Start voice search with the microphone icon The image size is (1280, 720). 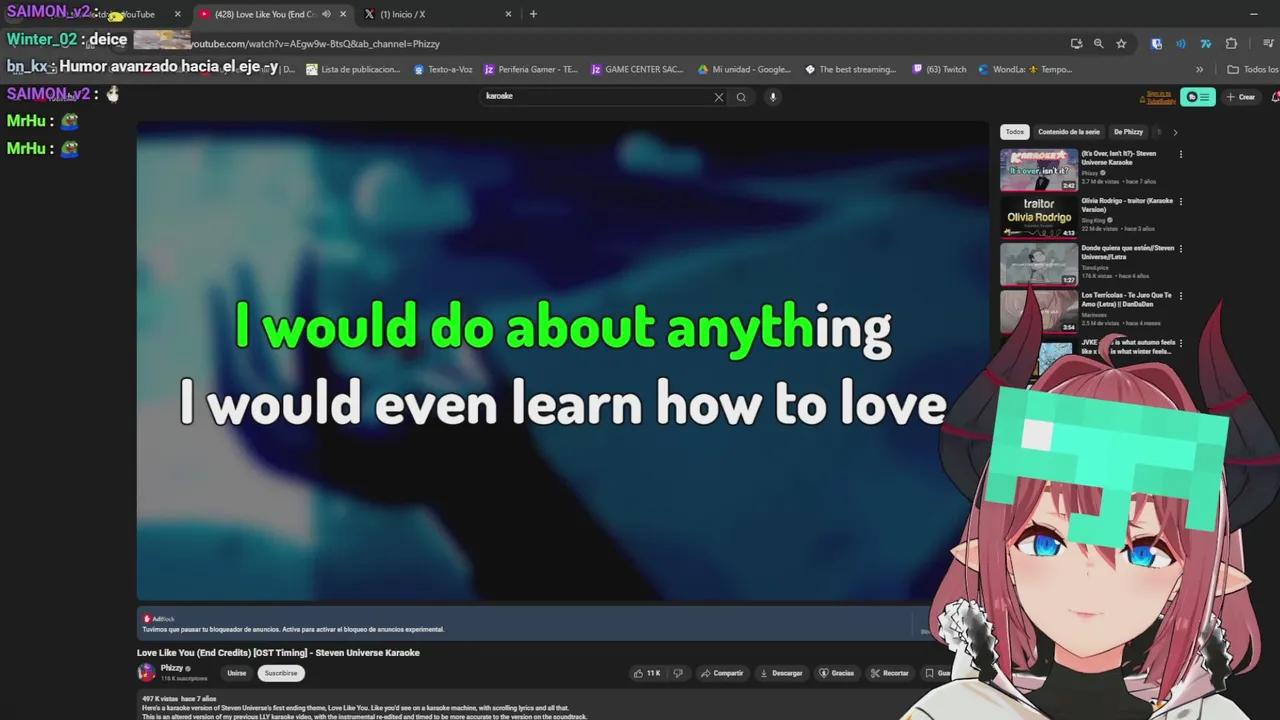(773, 97)
